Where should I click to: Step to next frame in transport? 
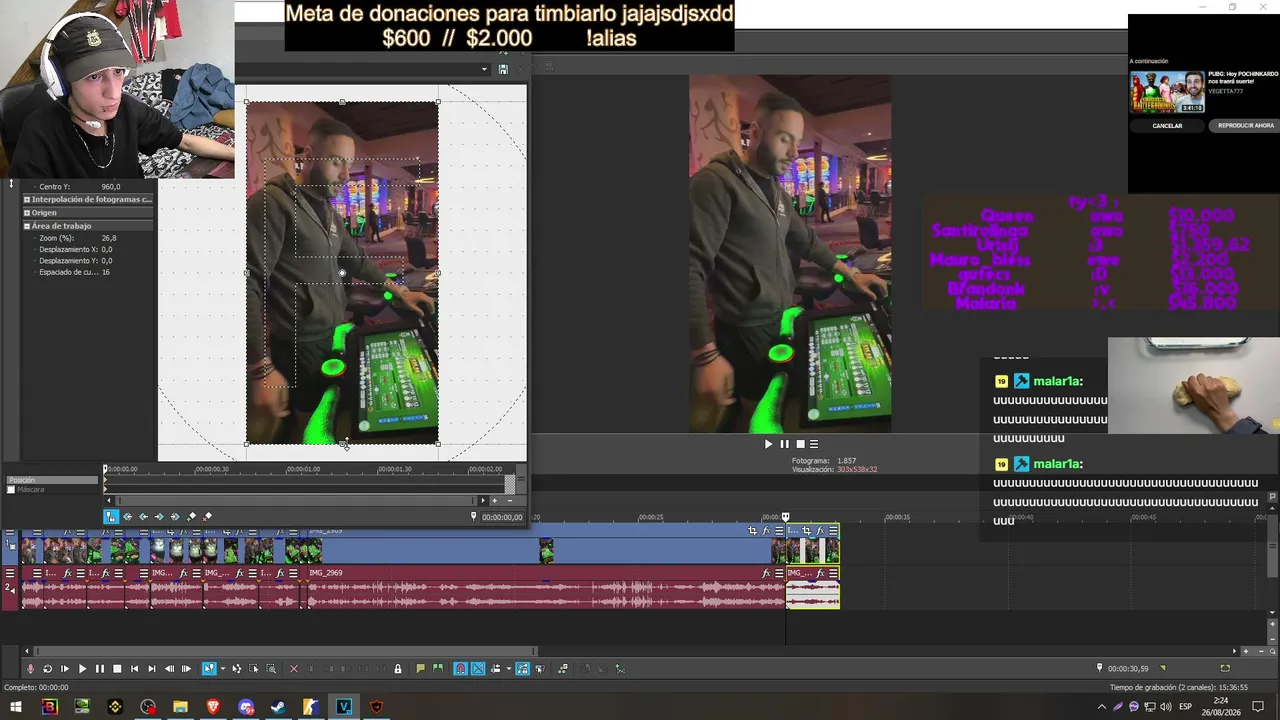tap(186, 669)
